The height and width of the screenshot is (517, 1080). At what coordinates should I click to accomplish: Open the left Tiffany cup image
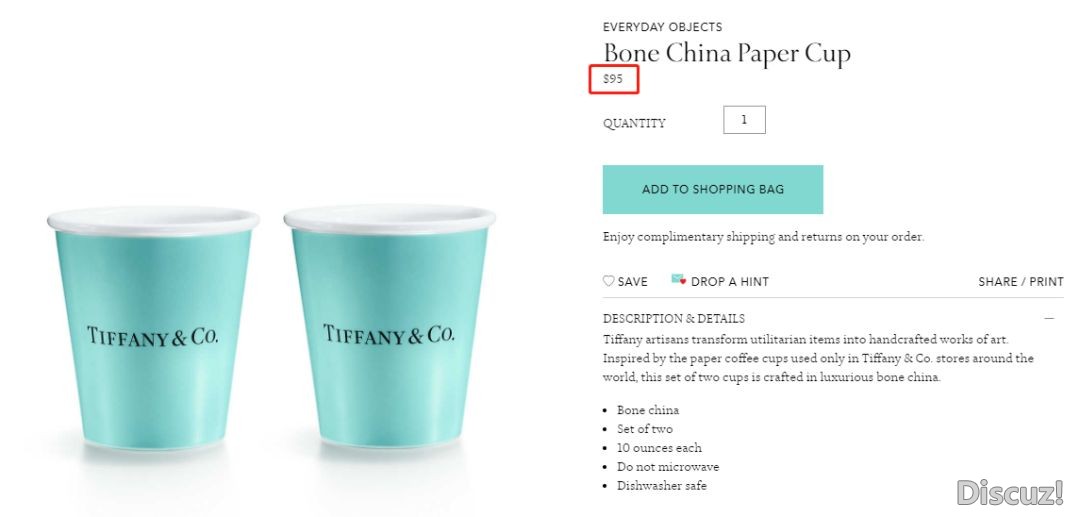[153, 328]
